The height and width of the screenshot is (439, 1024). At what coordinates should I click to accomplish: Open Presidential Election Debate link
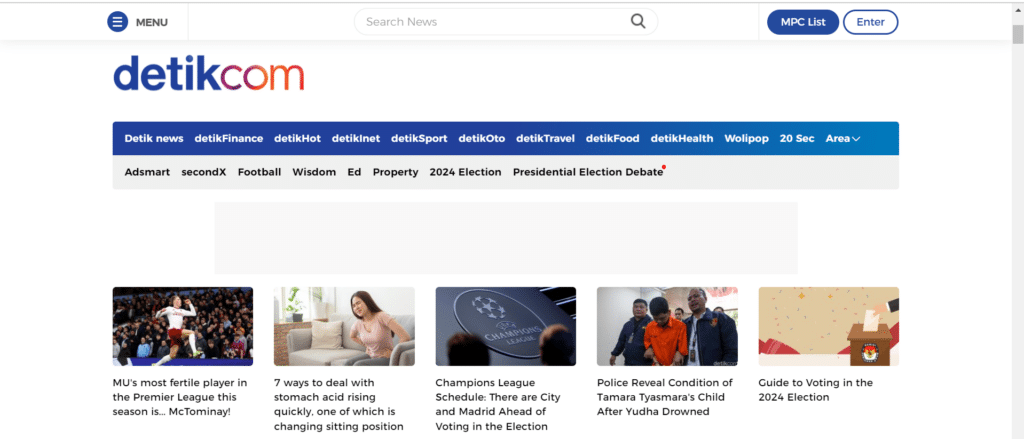[588, 172]
